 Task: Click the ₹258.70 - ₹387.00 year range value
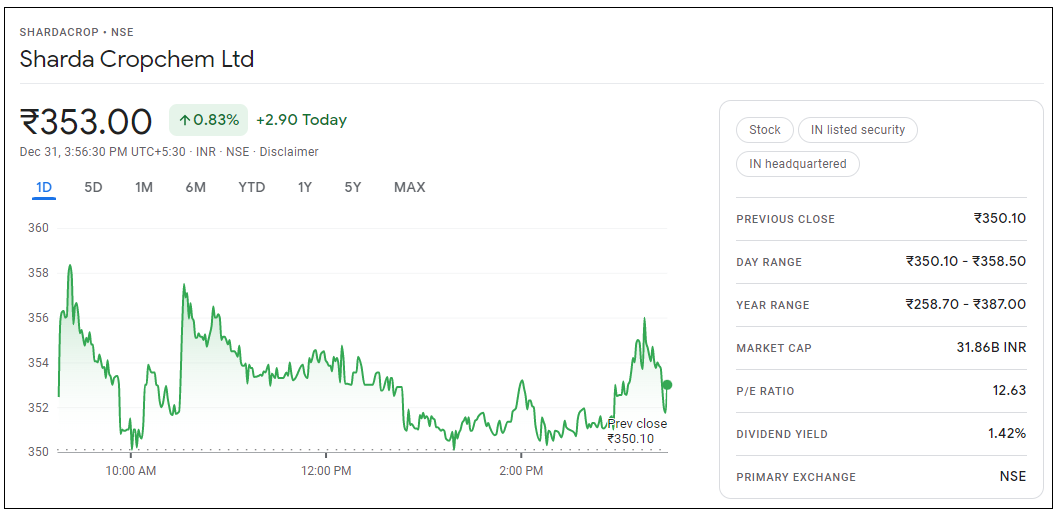[966, 305]
